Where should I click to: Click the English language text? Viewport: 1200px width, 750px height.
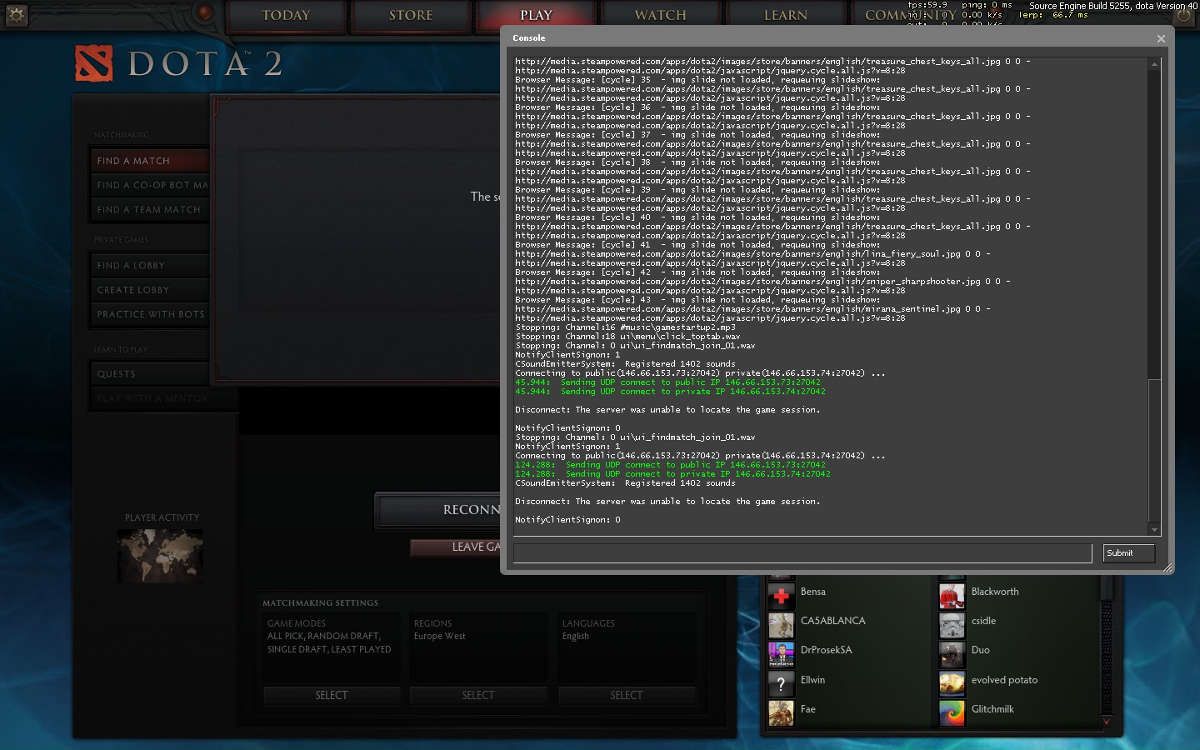pos(576,636)
